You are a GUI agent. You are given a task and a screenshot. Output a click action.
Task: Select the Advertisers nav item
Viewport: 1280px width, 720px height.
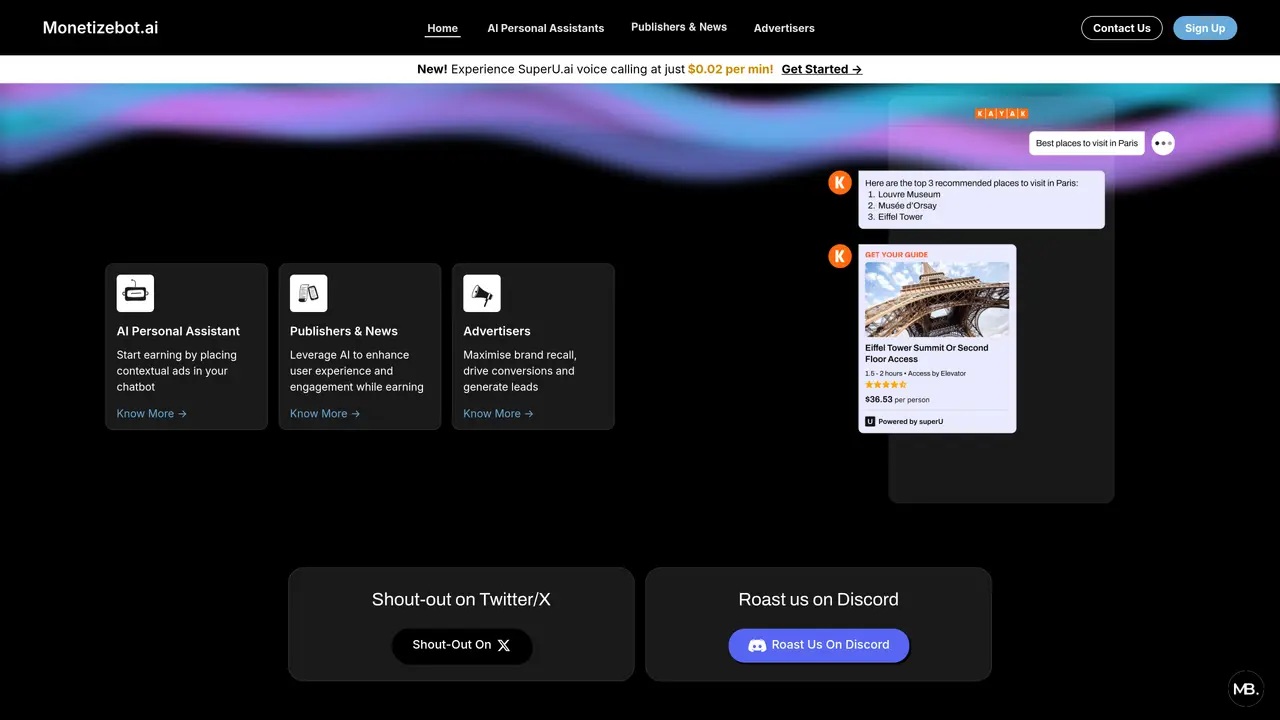click(784, 28)
